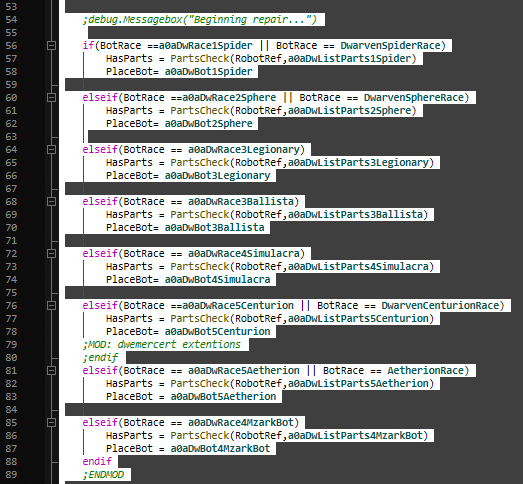Image resolution: width=523 pixels, height=484 pixels.
Task: Collapse the fold at line 64 Legionary
Action: point(51,149)
